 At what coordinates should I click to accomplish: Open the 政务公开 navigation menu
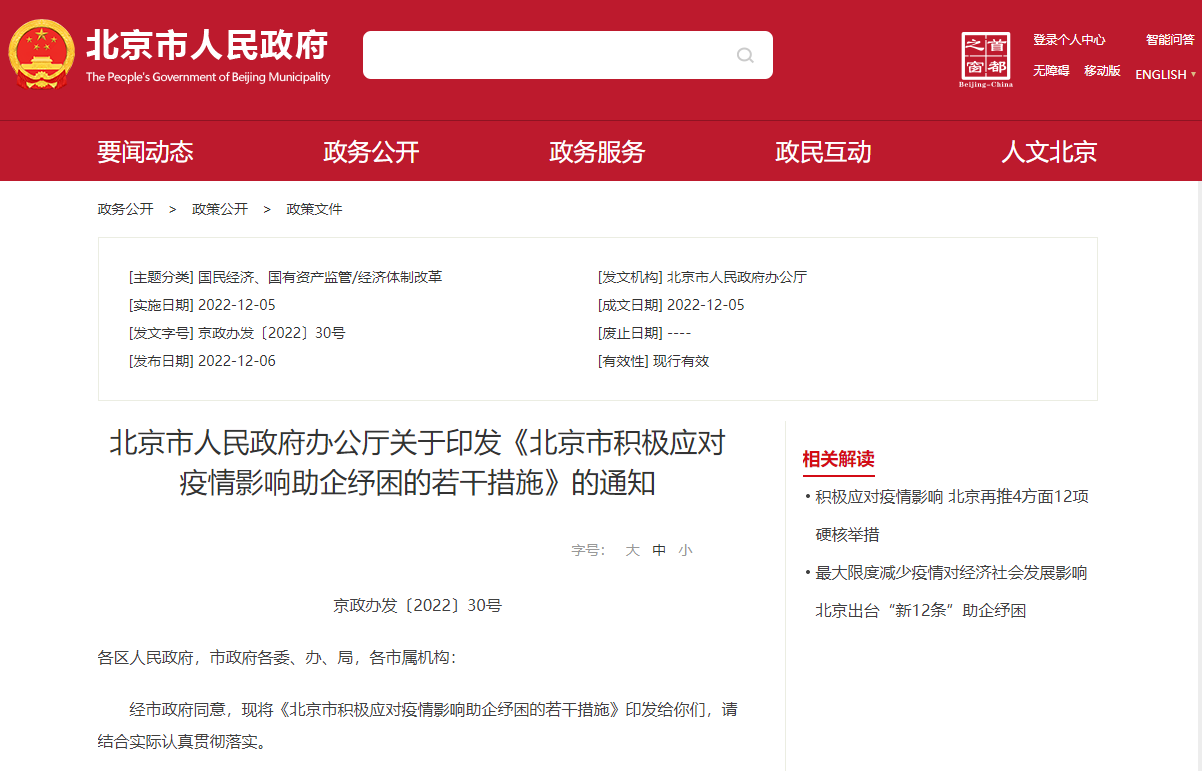point(371,152)
